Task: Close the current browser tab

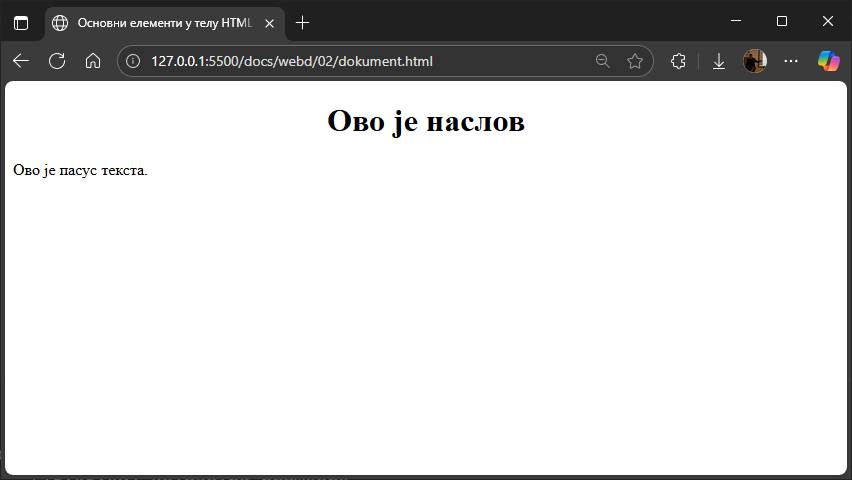Action: (x=269, y=23)
